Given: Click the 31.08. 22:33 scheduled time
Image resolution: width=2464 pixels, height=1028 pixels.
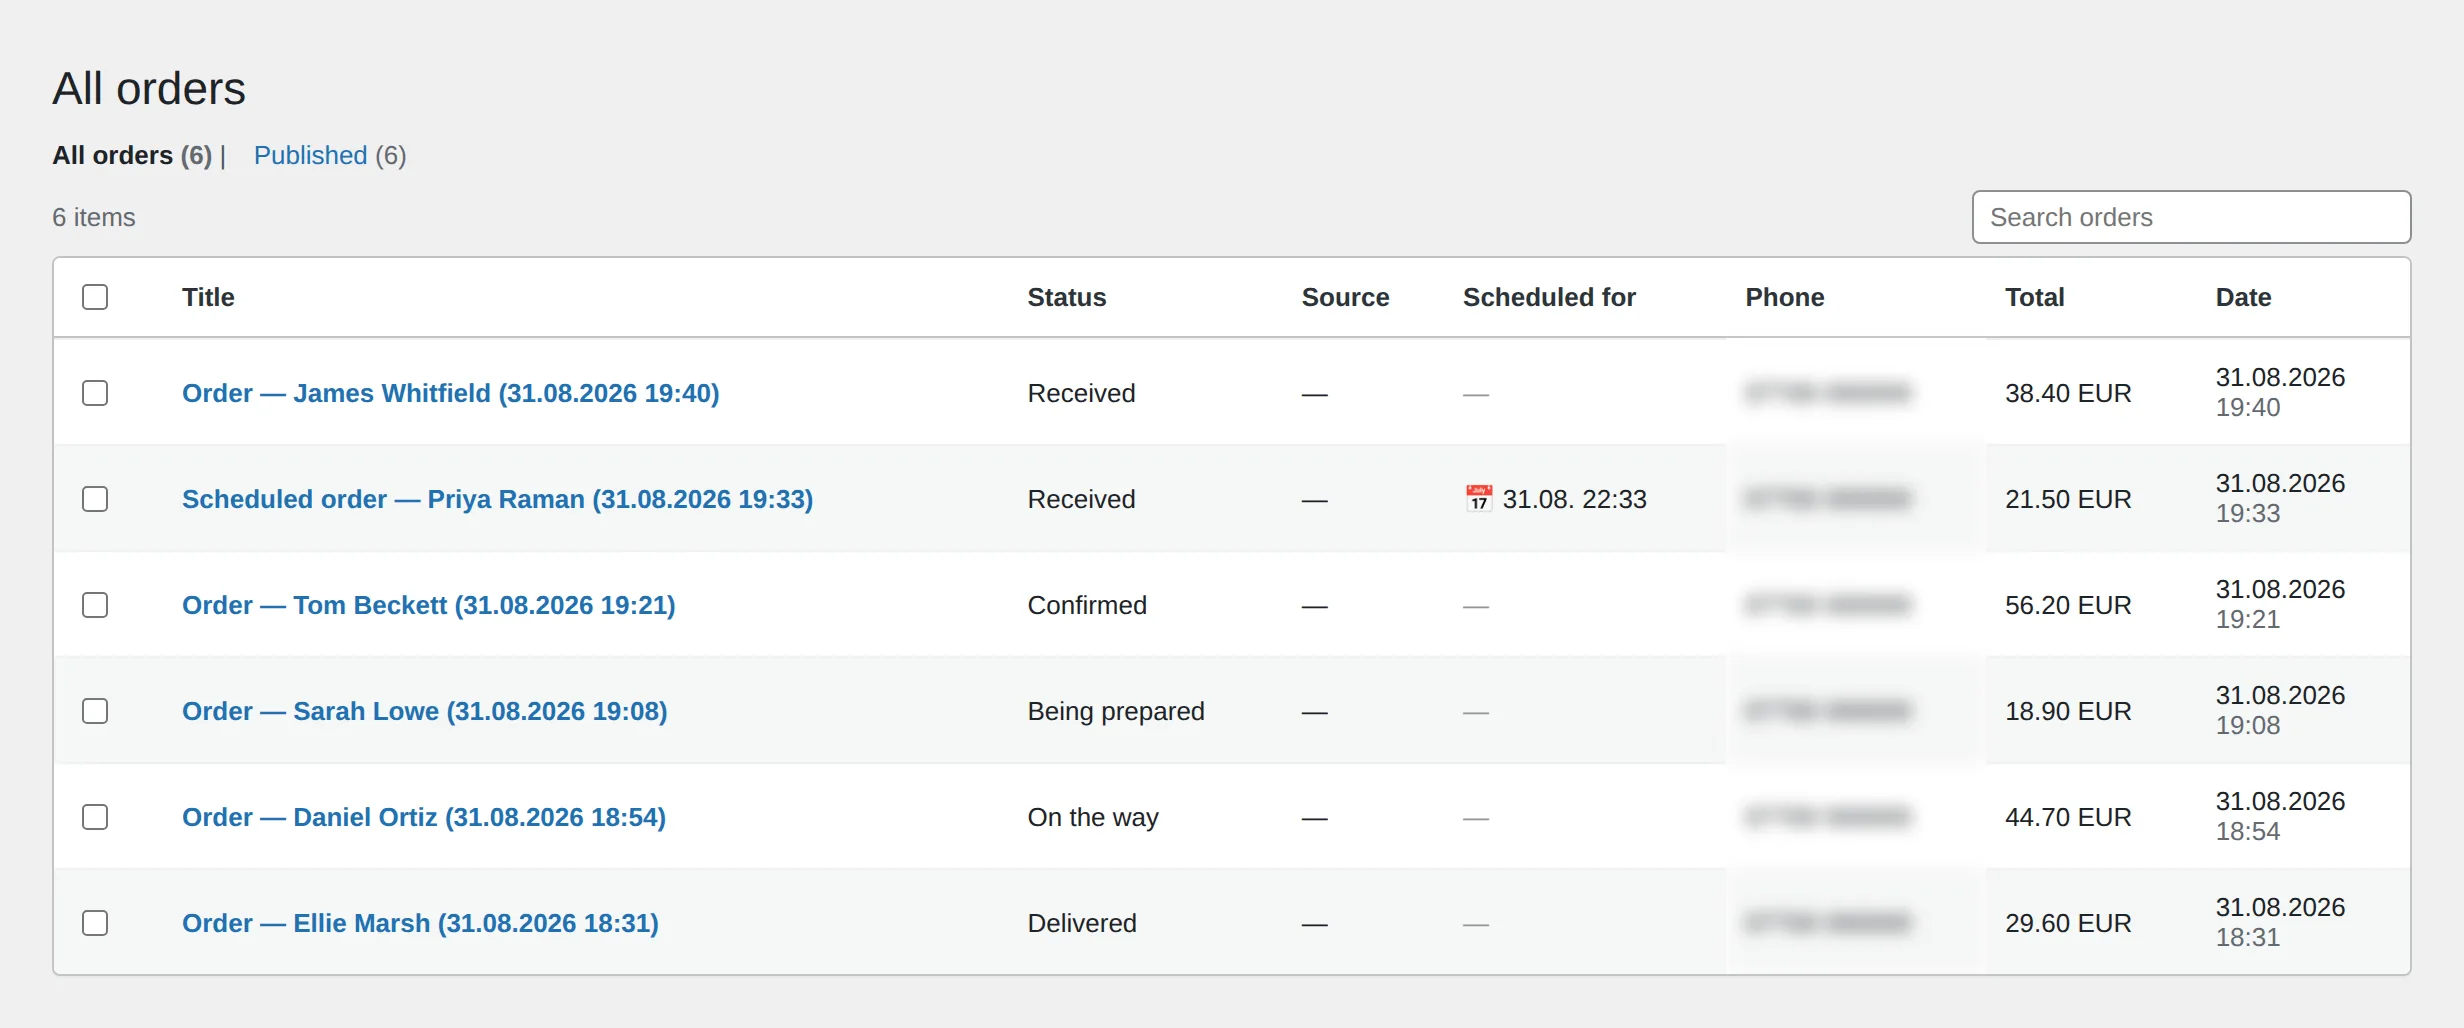Looking at the screenshot, I should [1575, 499].
